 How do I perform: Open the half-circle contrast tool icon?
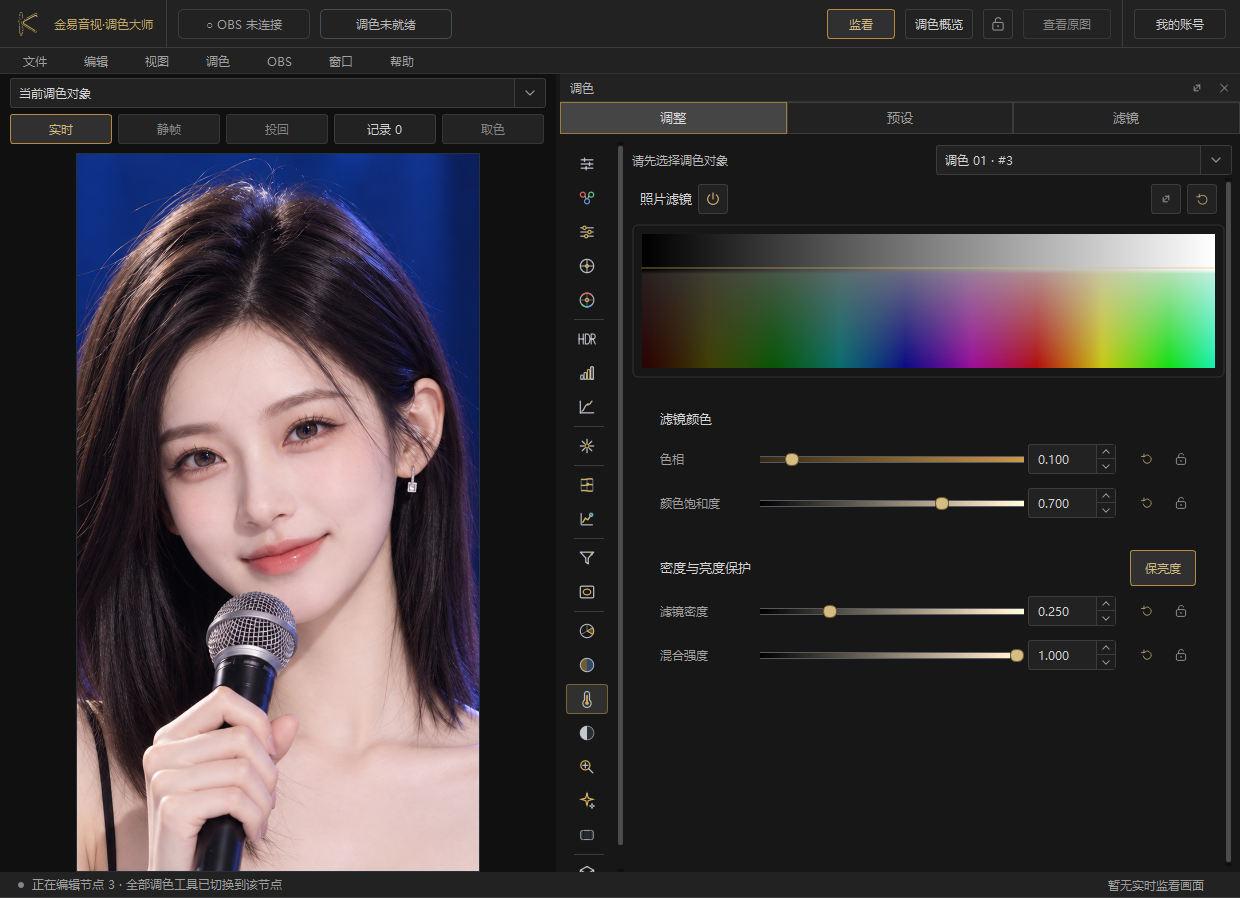(x=587, y=733)
